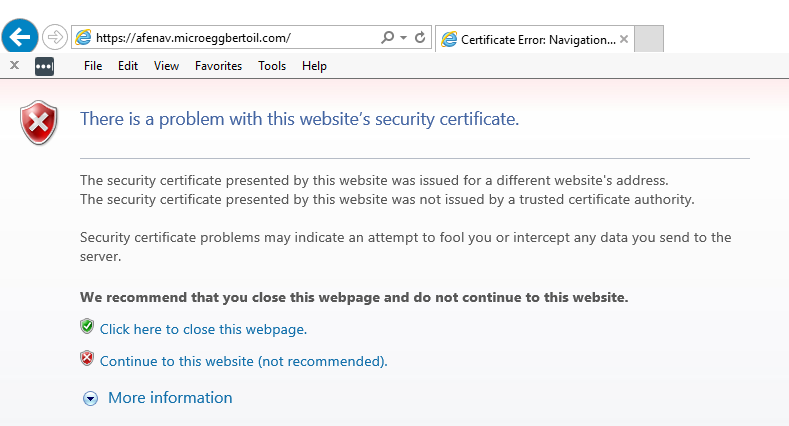
Task: Open the Tools menu
Action: coord(272,66)
